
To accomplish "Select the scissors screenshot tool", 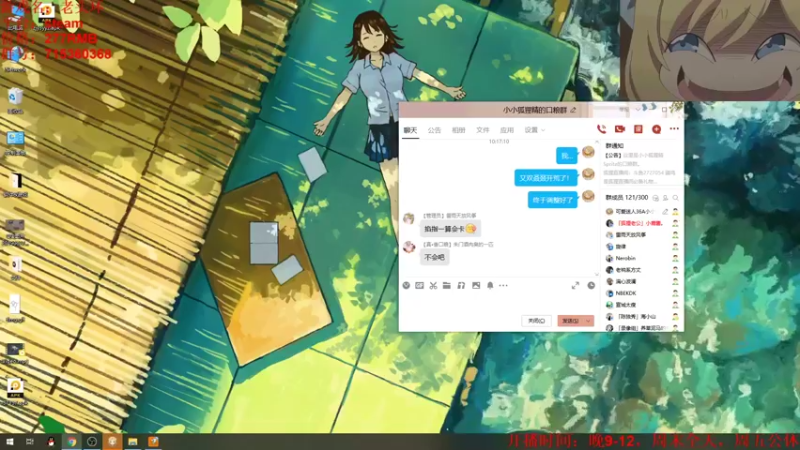I will [433, 286].
